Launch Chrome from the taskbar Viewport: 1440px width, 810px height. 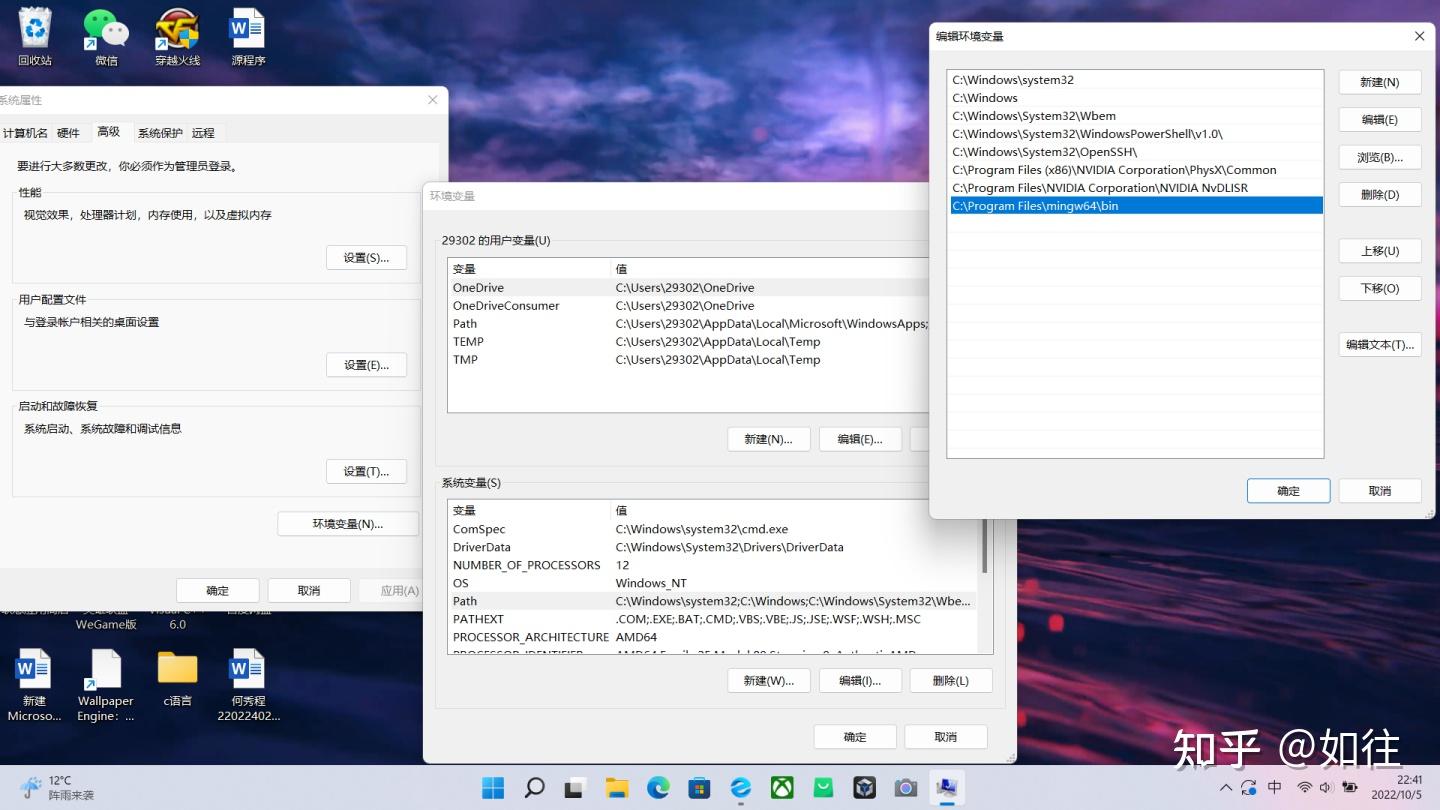[x=657, y=787]
